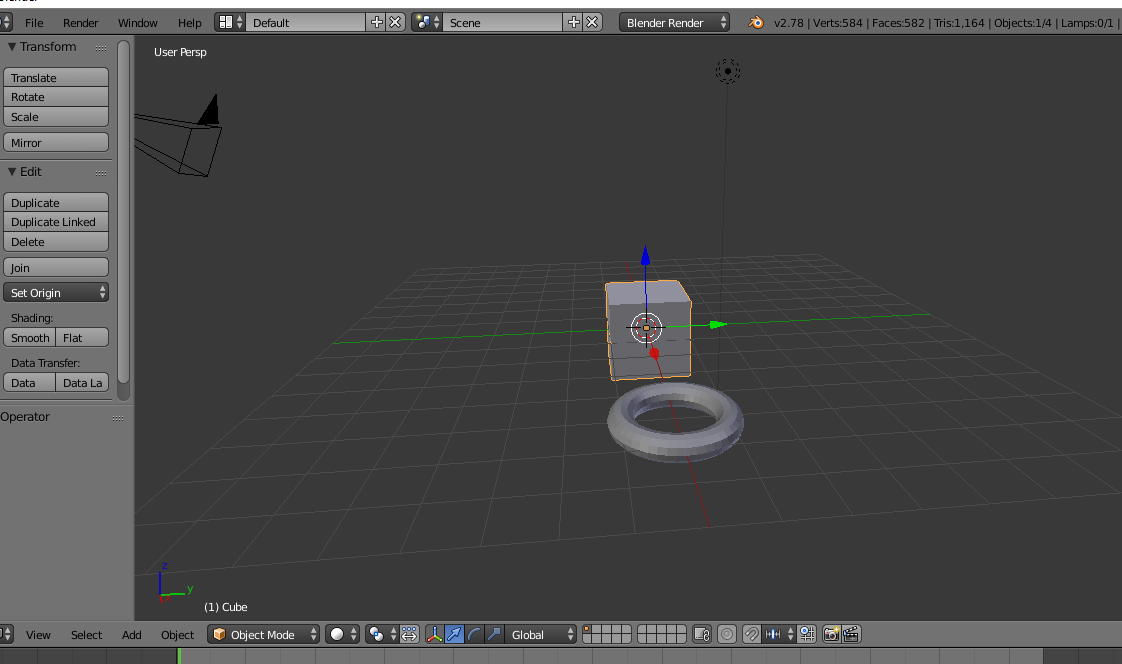Viewport: 1122px width, 664px height.
Task: Toggle the 3D manipulator axes icon
Action: (434, 634)
